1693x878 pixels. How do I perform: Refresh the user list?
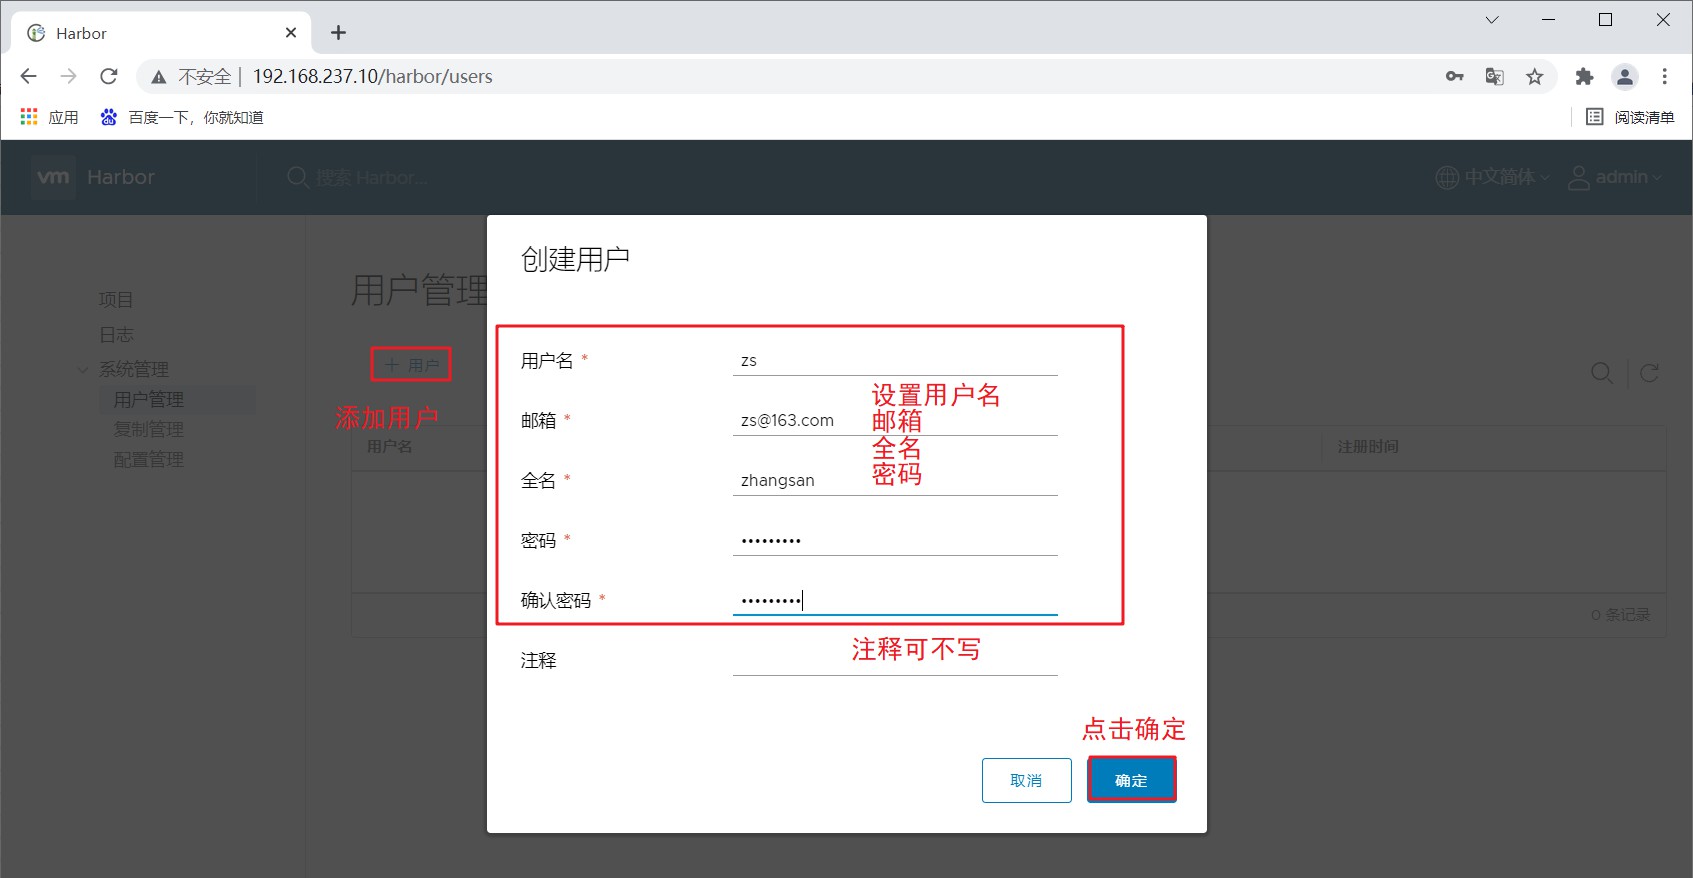coord(1650,373)
